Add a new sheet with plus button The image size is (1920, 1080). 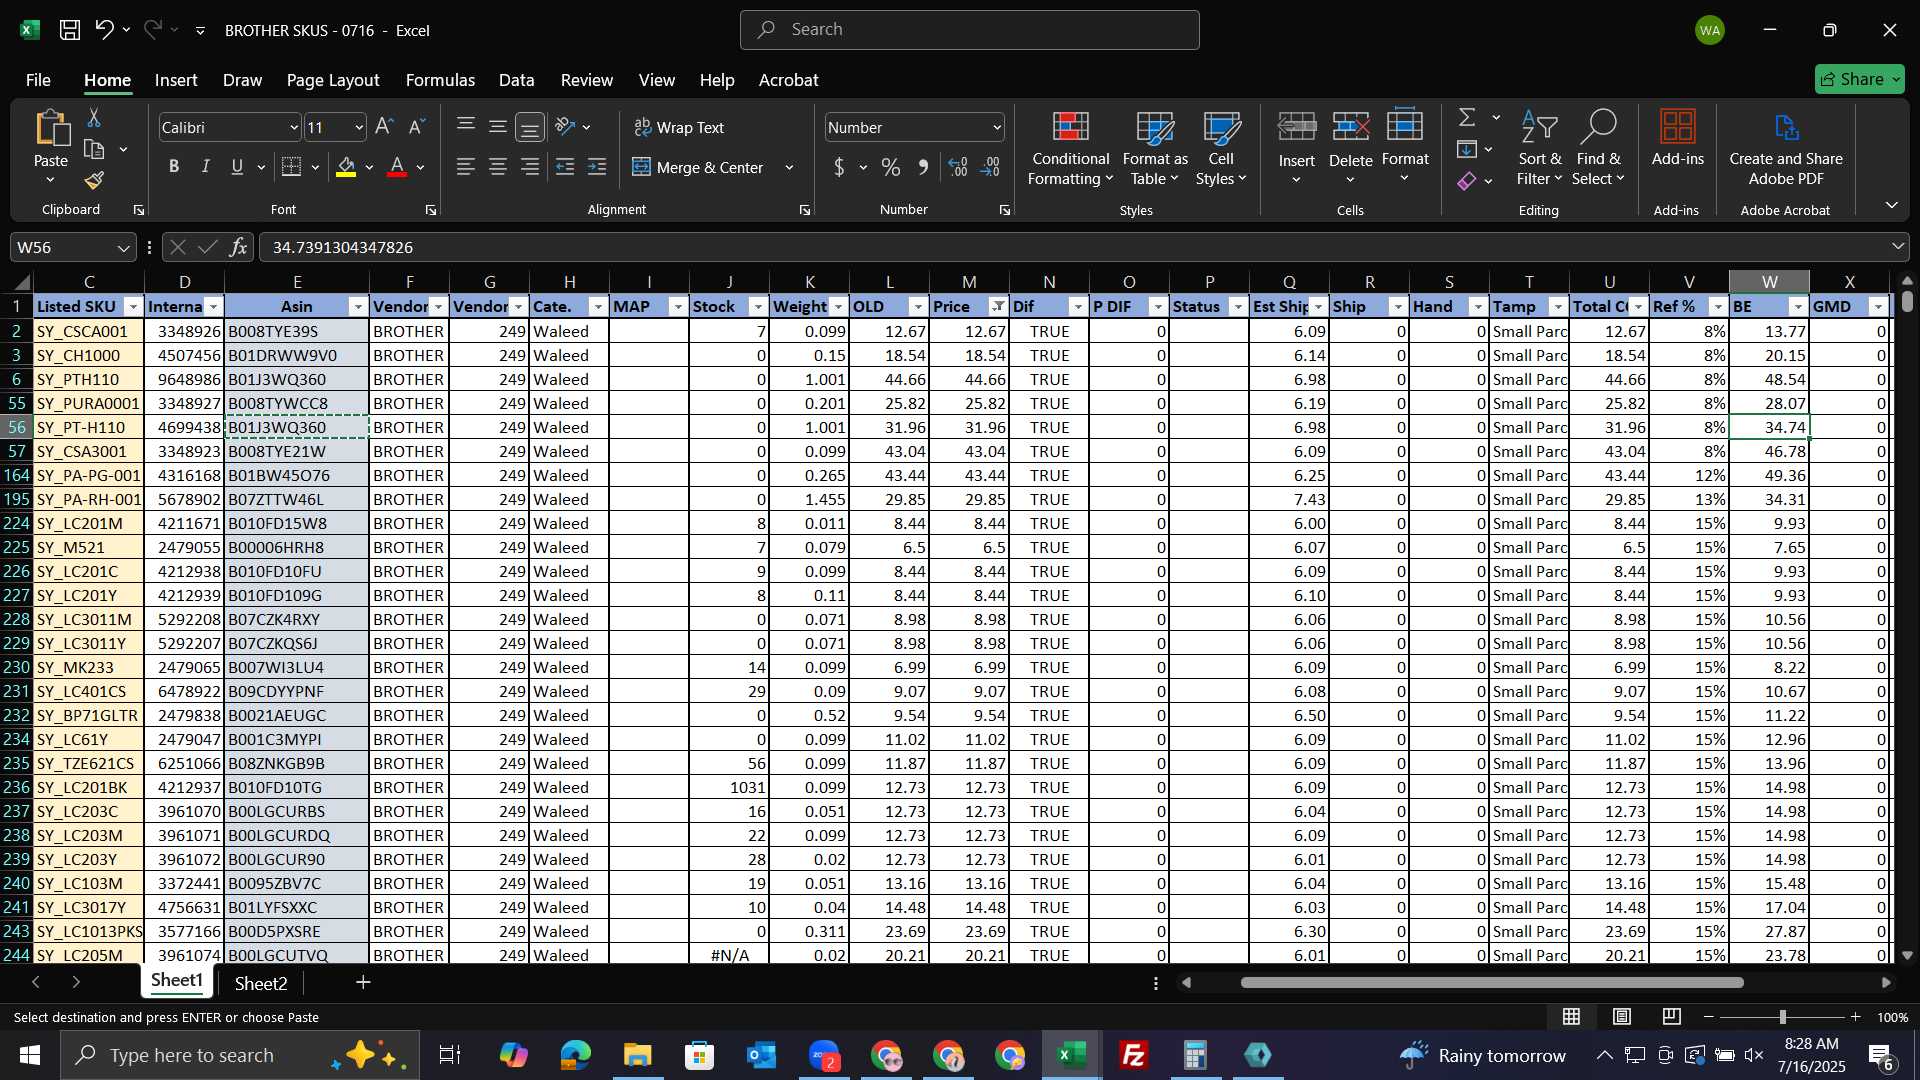[x=363, y=983]
